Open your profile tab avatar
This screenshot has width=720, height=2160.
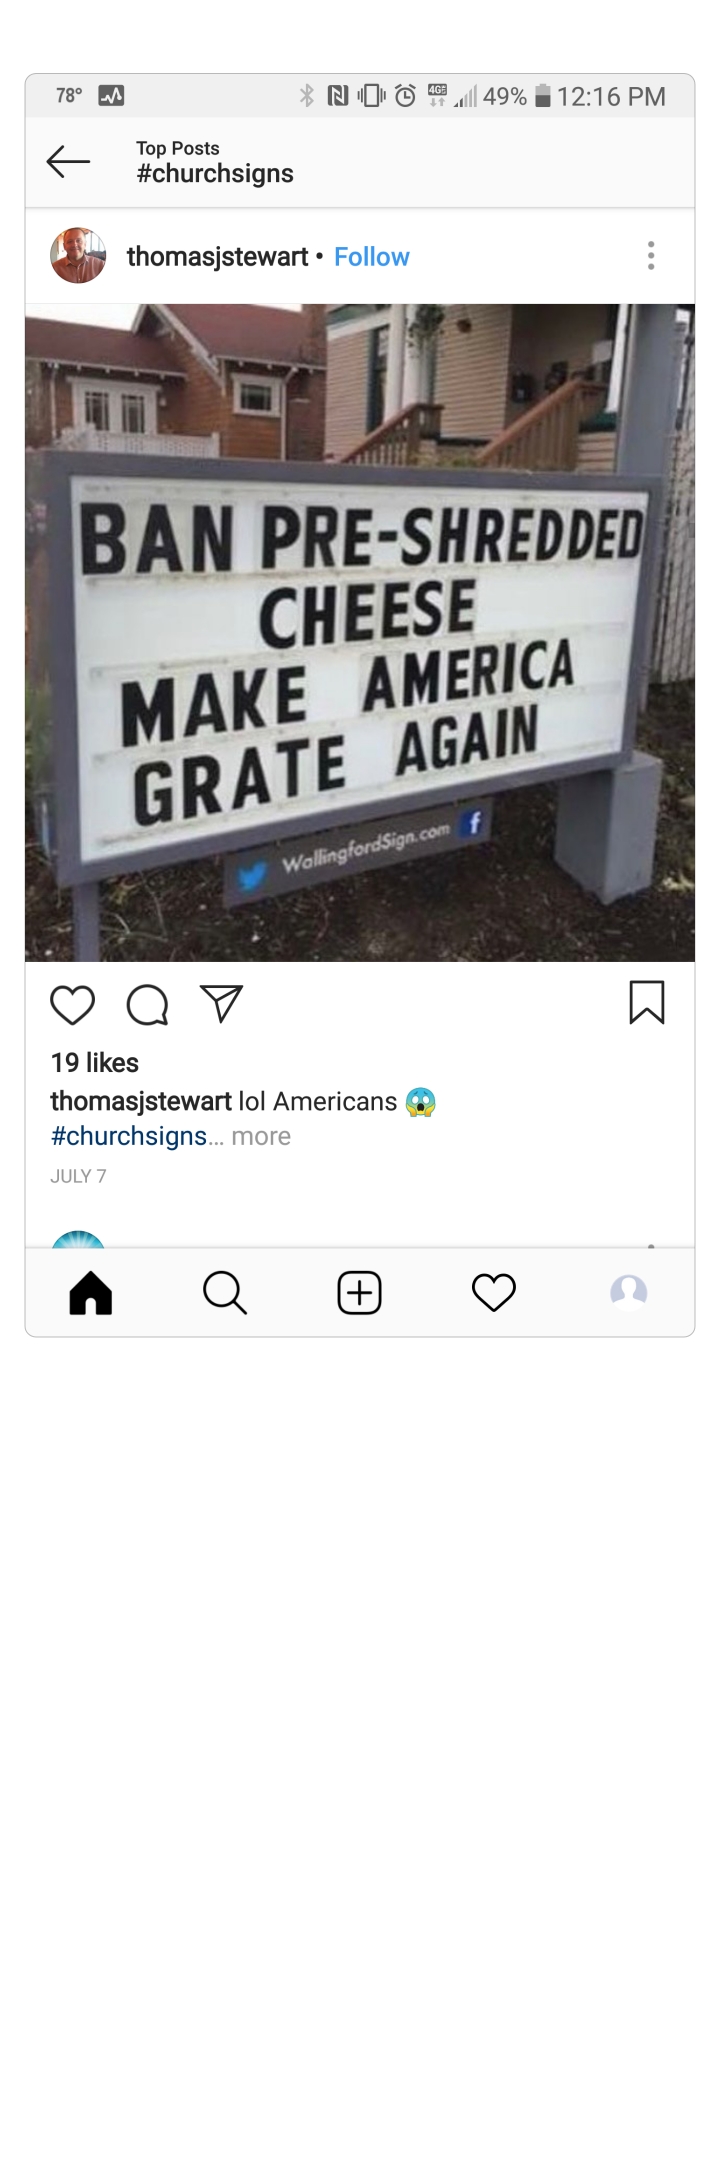click(x=629, y=1292)
